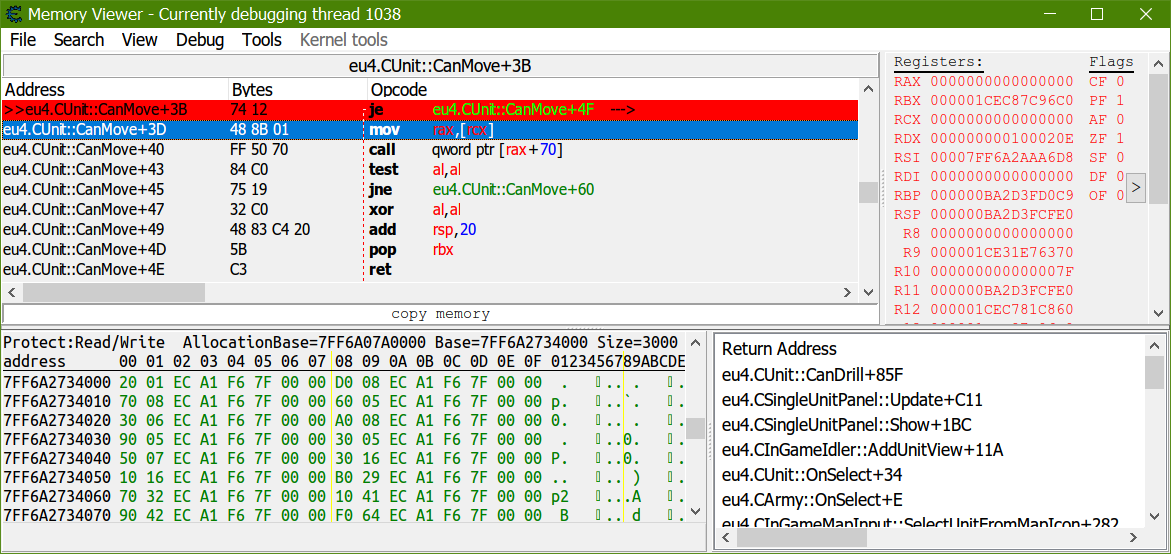Click the RSP register value
This screenshot has height=554, width=1171.
1001,215
